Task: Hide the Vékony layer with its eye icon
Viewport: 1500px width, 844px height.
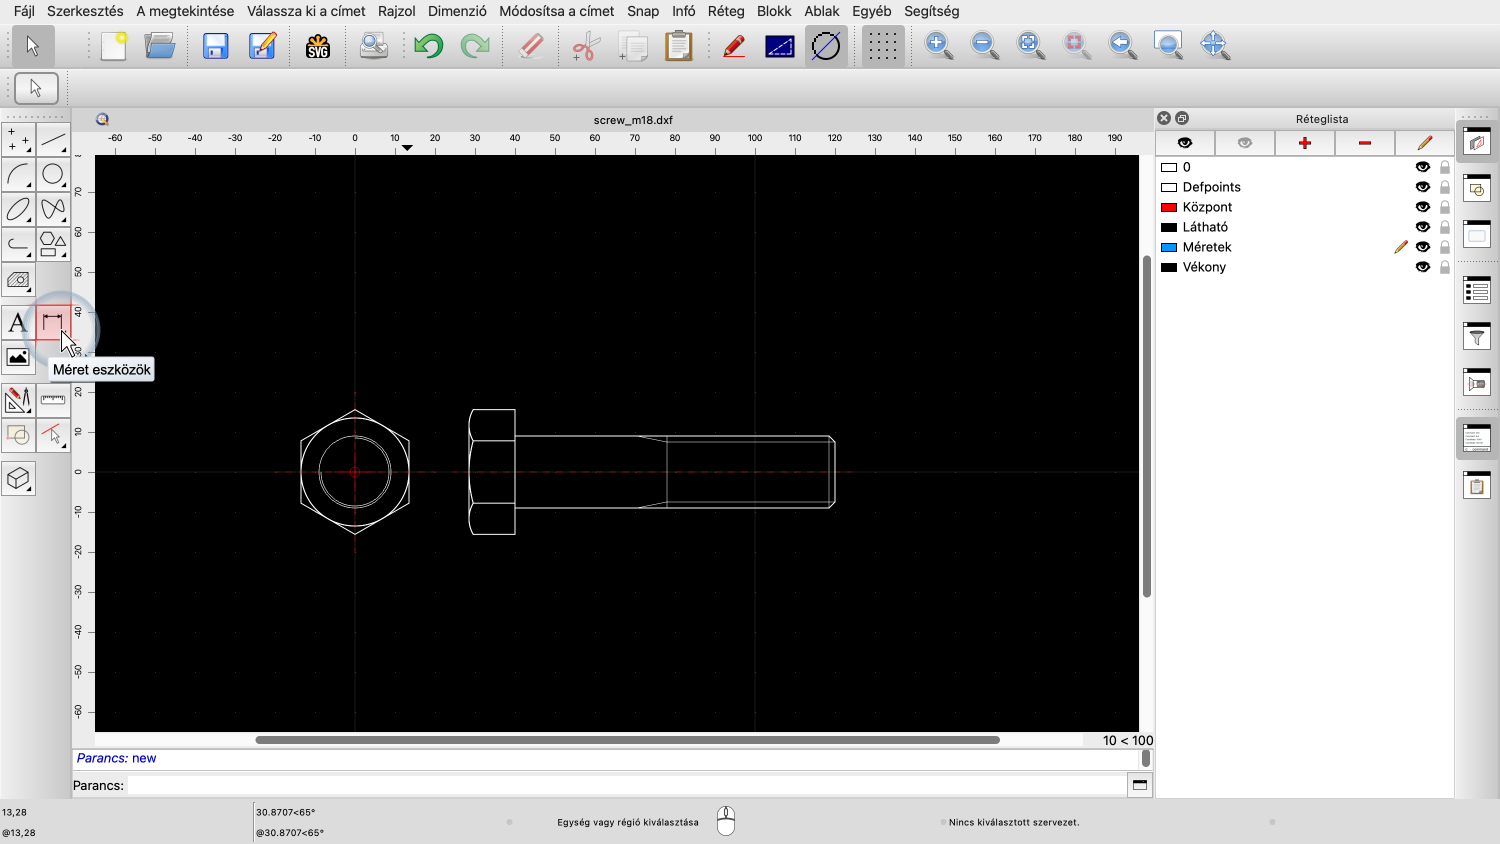Action: 1422,267
